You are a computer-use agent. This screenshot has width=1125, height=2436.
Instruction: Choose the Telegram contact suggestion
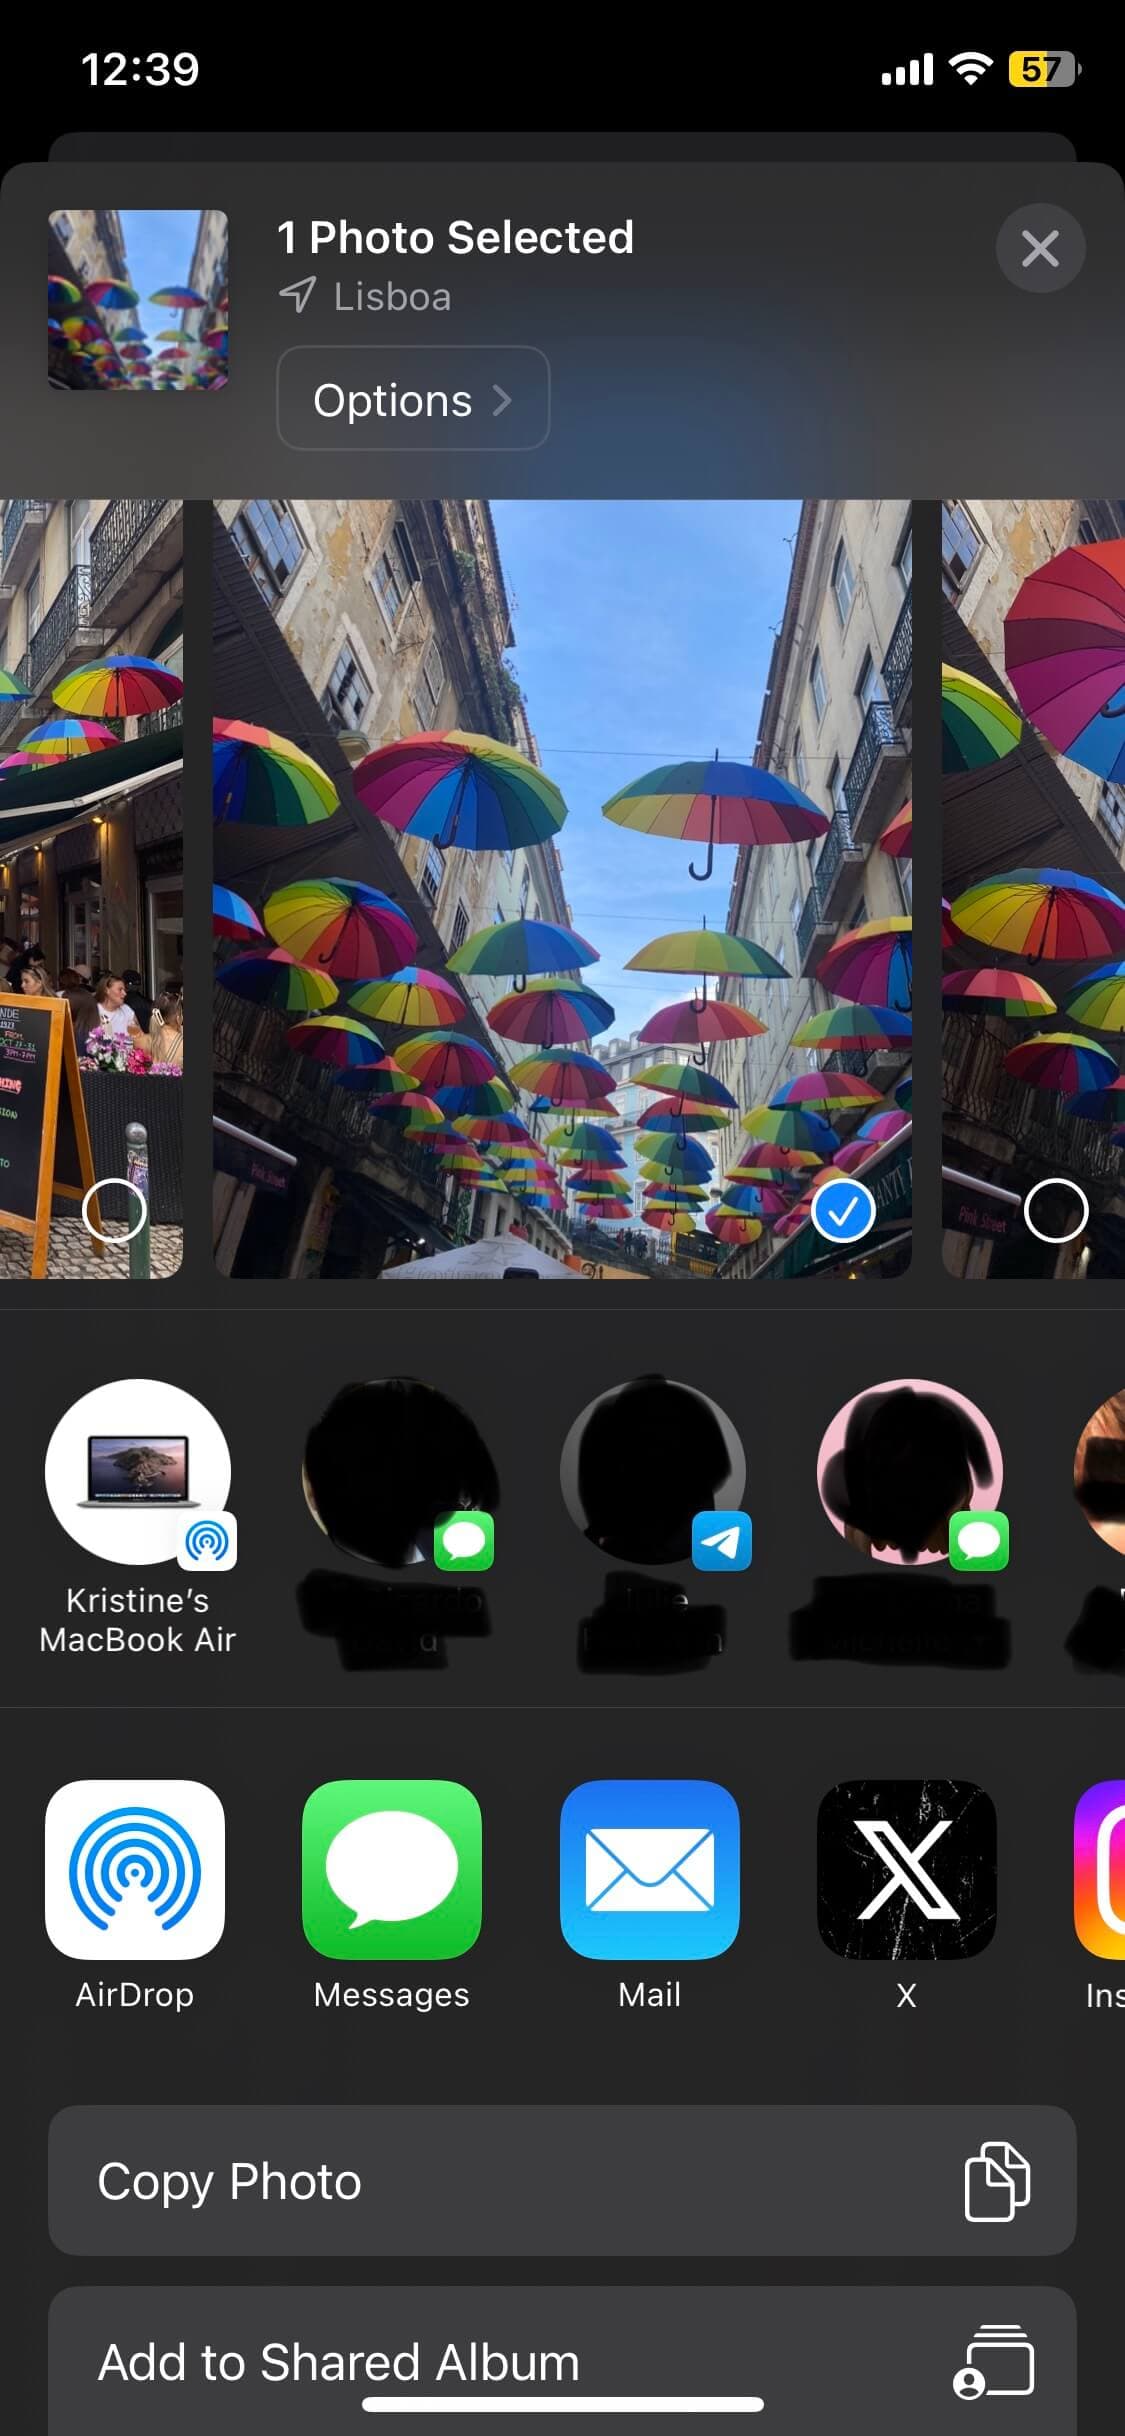click(x=652, y=1472)
